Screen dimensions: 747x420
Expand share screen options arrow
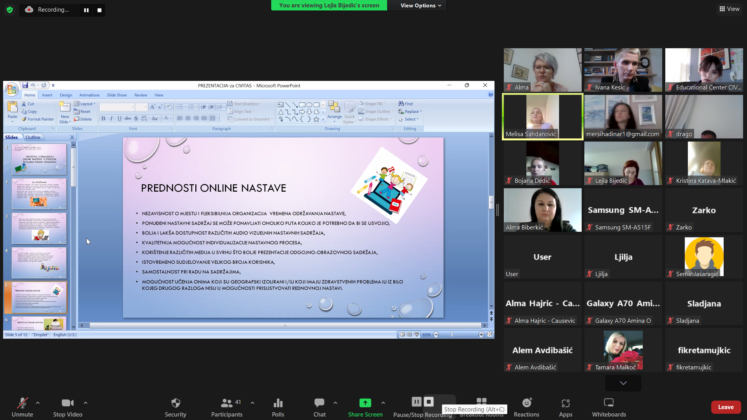click(x=383, y=403)
